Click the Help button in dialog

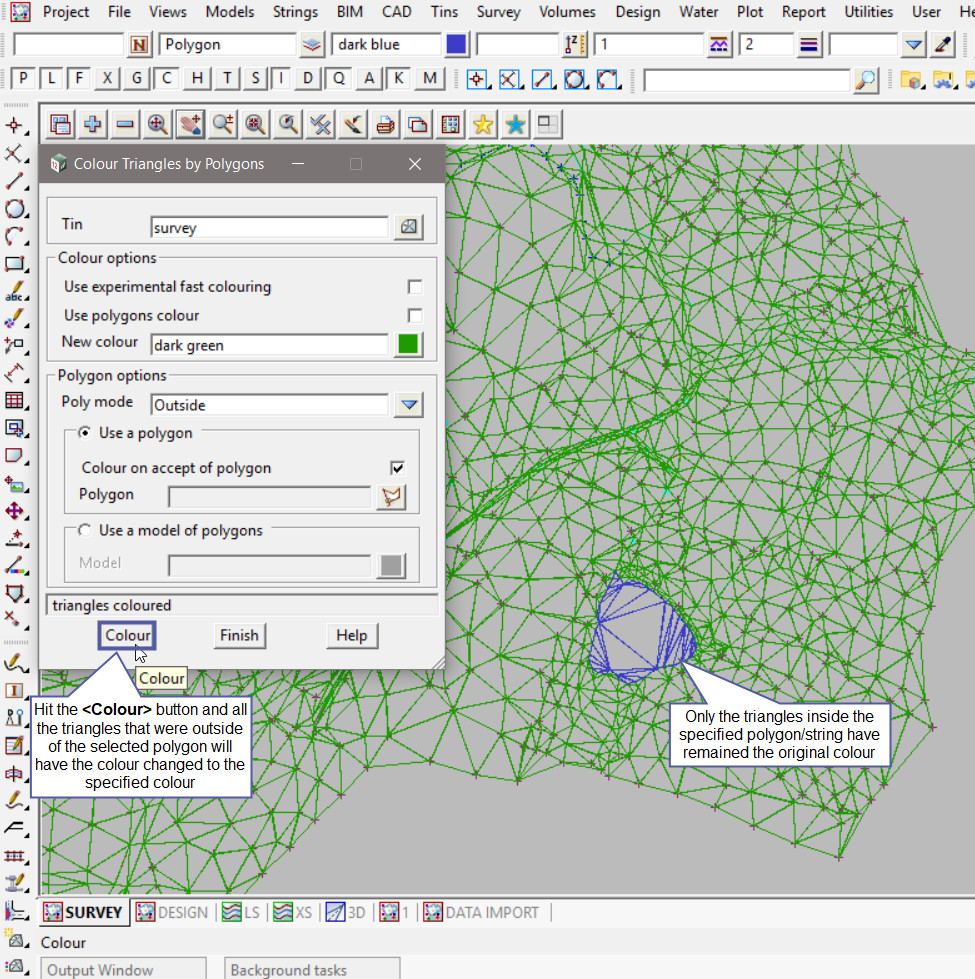pyautogui.click(x=351, y=635)
